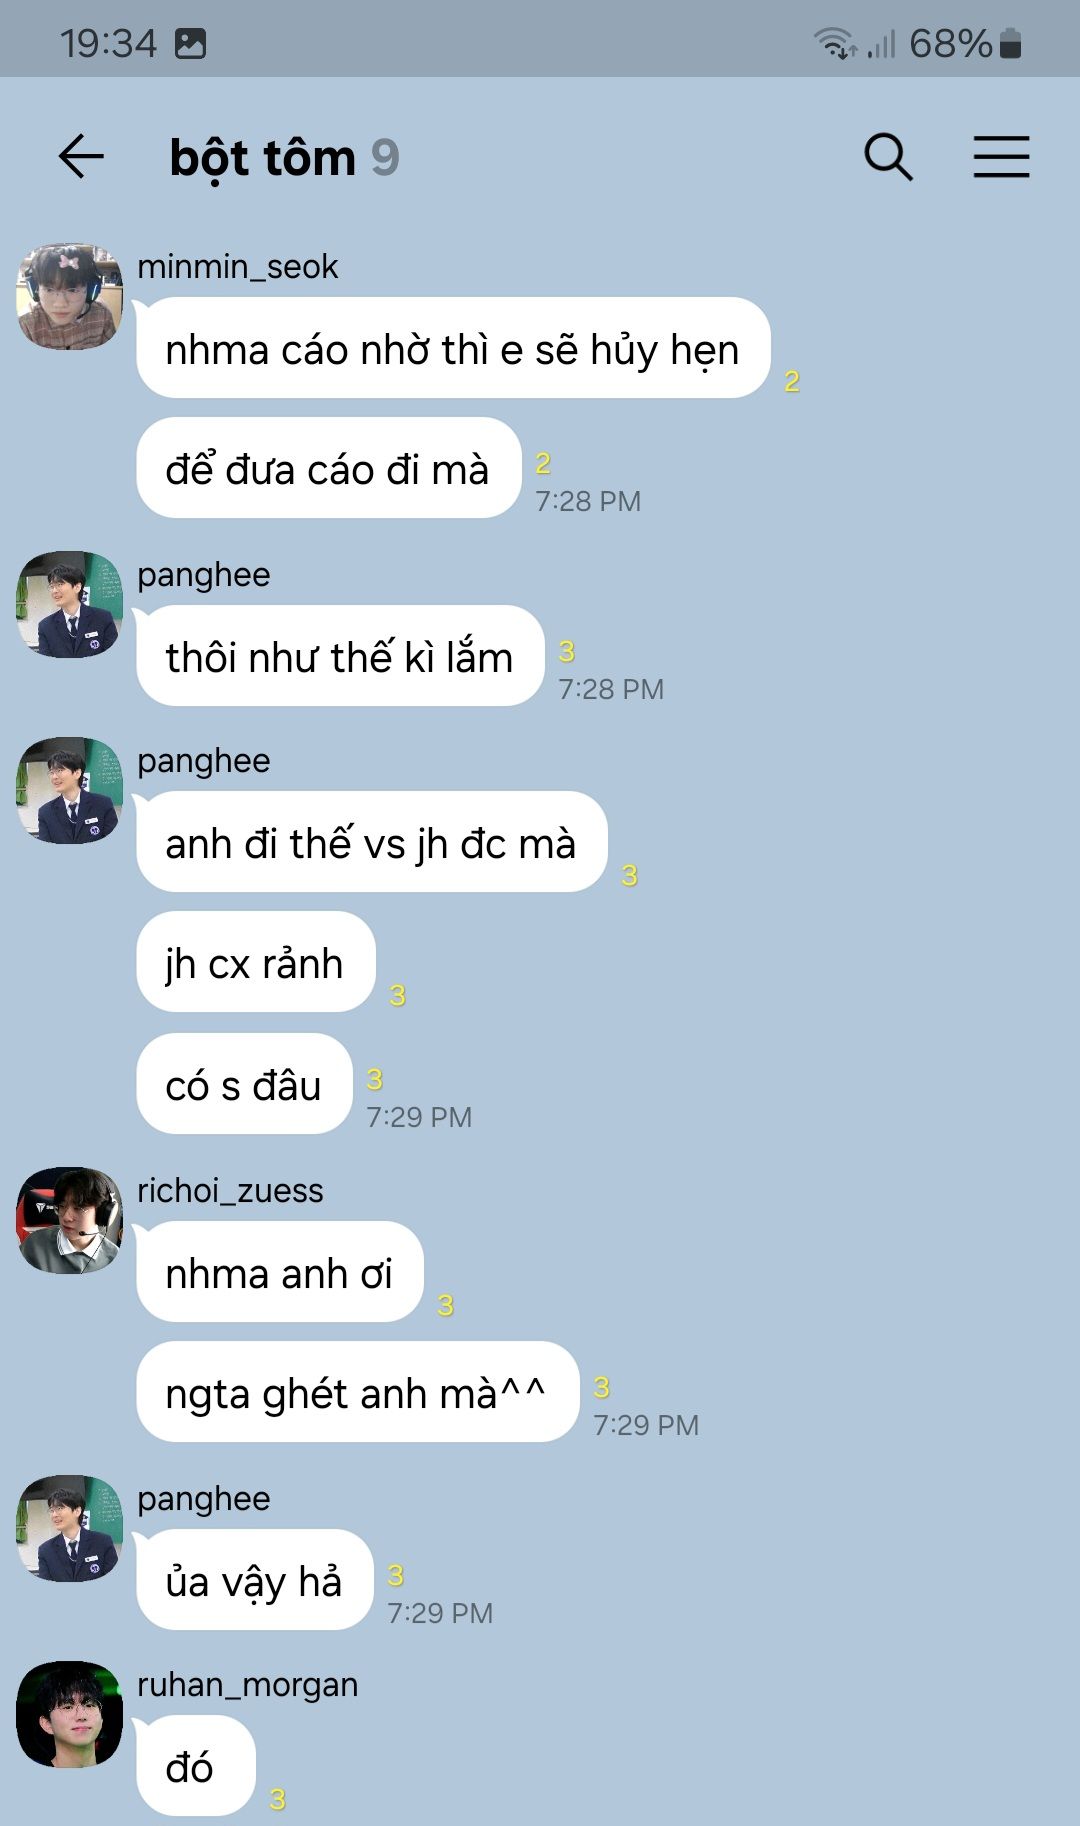Open the hamburger menu icon
Screen dimensions: 1080x1826
coord(1001,157)
